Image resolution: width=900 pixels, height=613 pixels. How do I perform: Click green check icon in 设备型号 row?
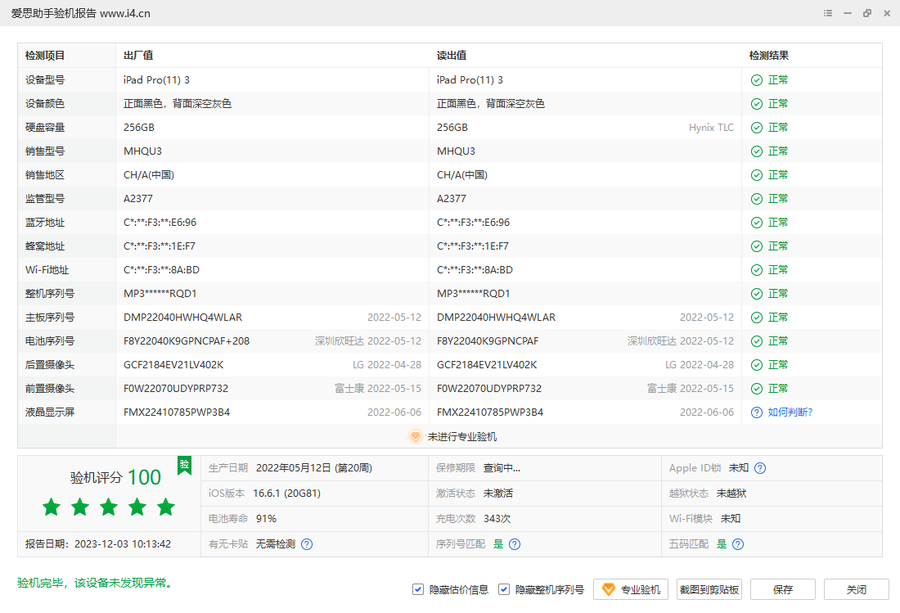coord(757,80)
